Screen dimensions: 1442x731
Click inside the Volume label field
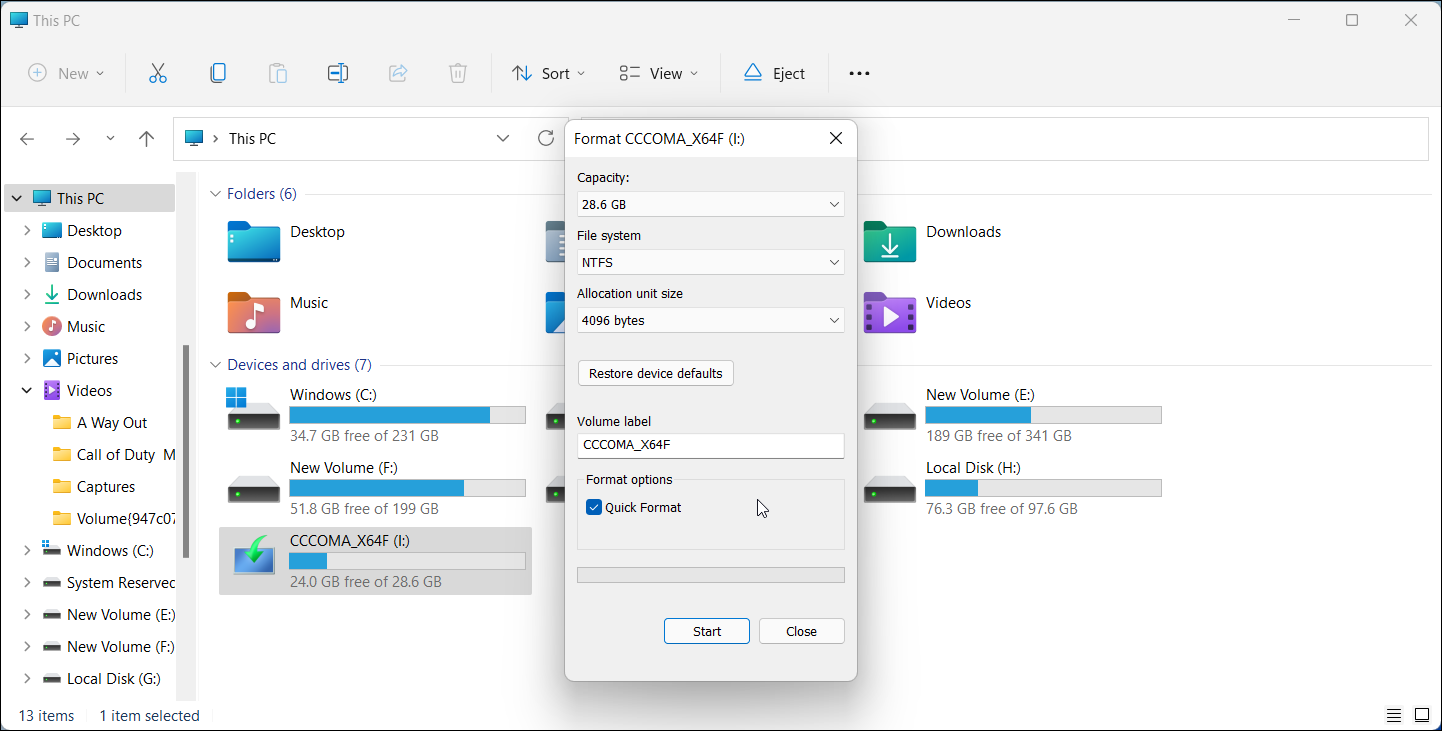(710, 445)
